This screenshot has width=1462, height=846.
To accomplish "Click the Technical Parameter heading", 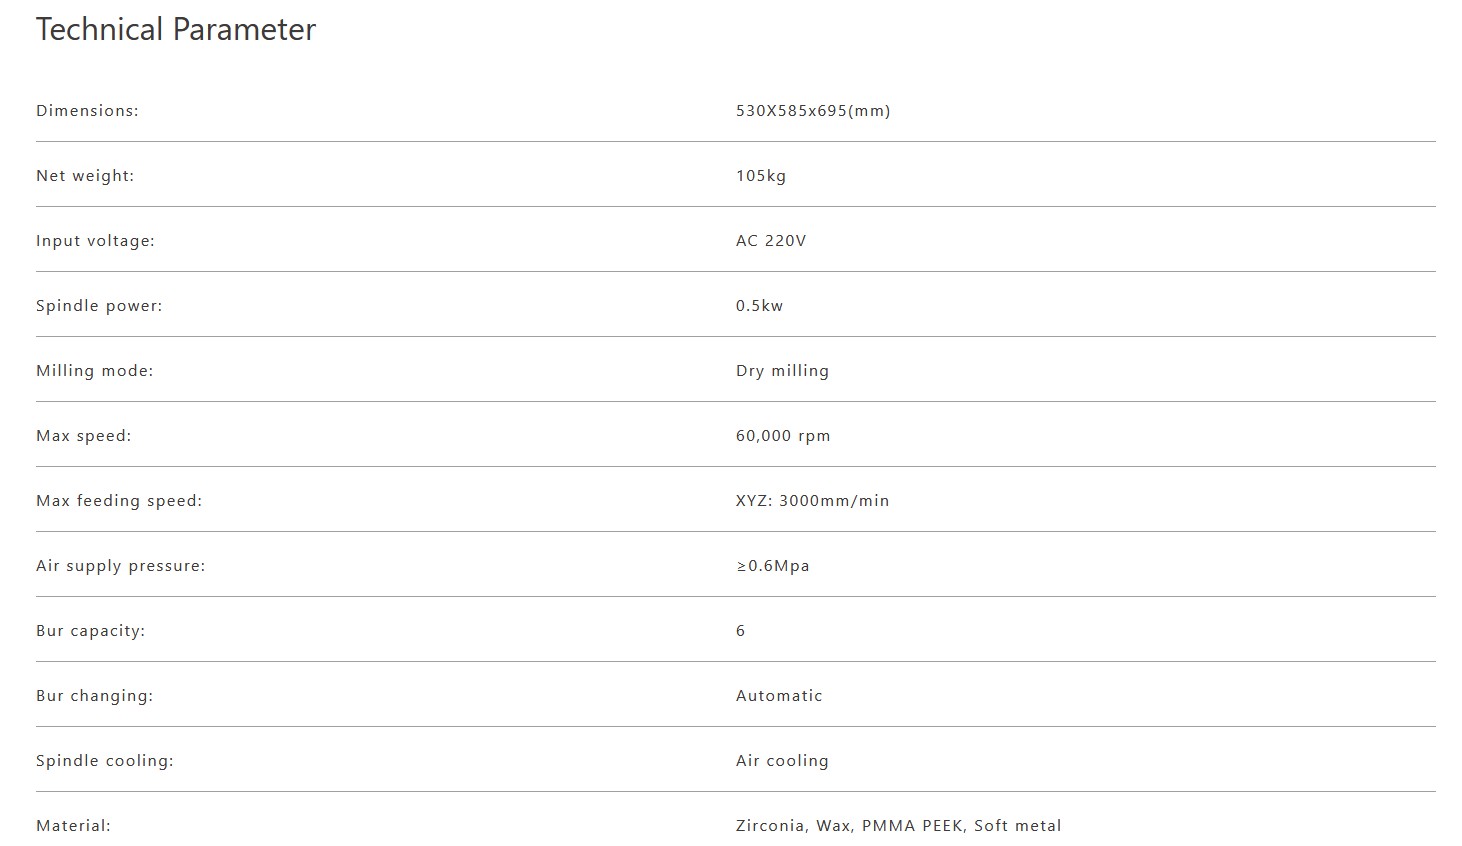I will (176, 30).
